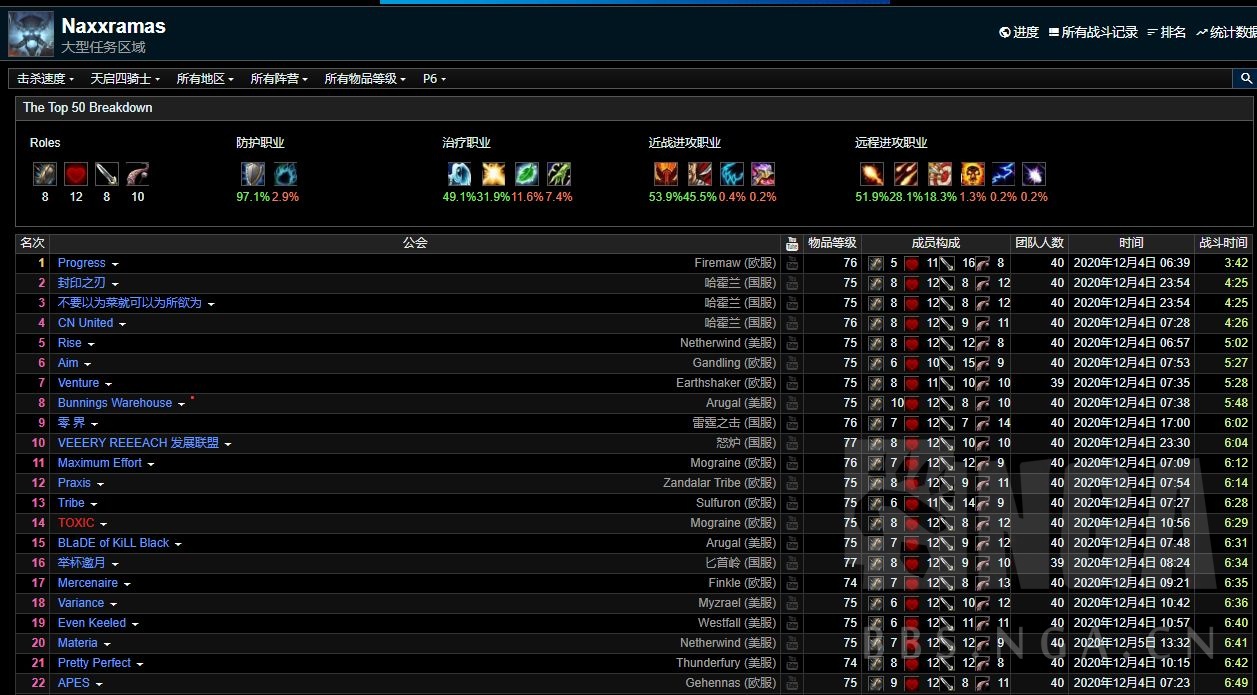Select the bow ranged role icon under Roles
The image size is (1257, 695).
point(137,173)
